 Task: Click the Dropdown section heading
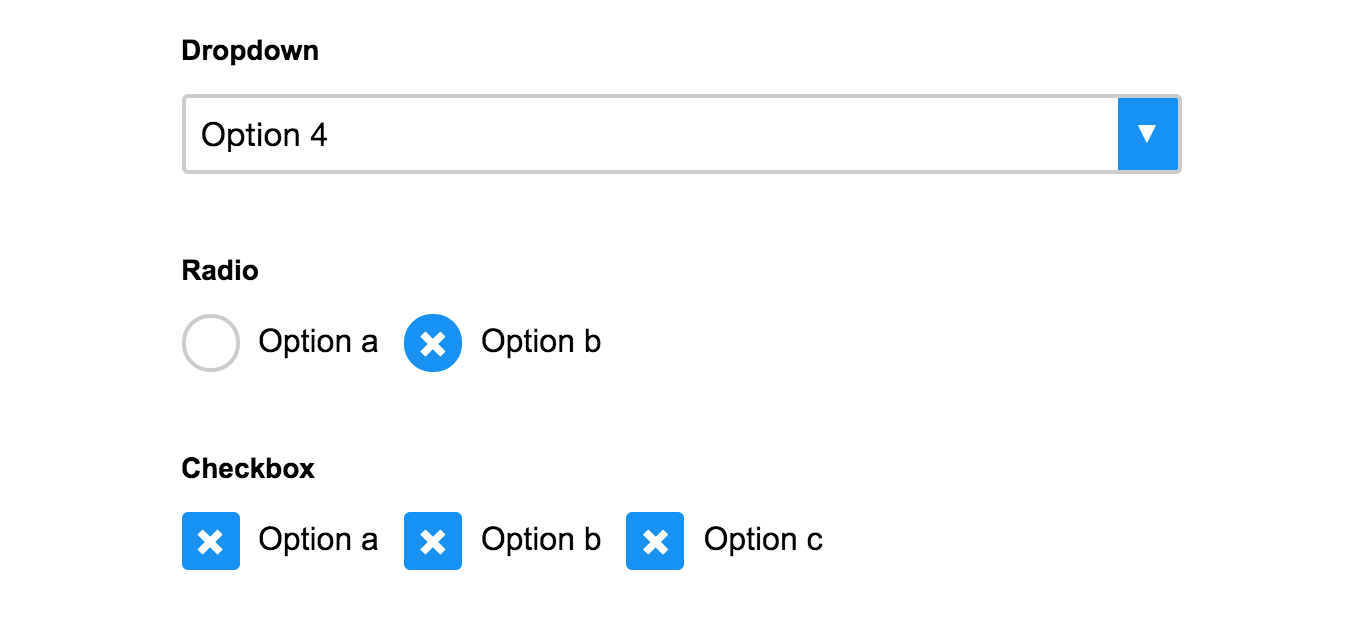coord(250,51)
